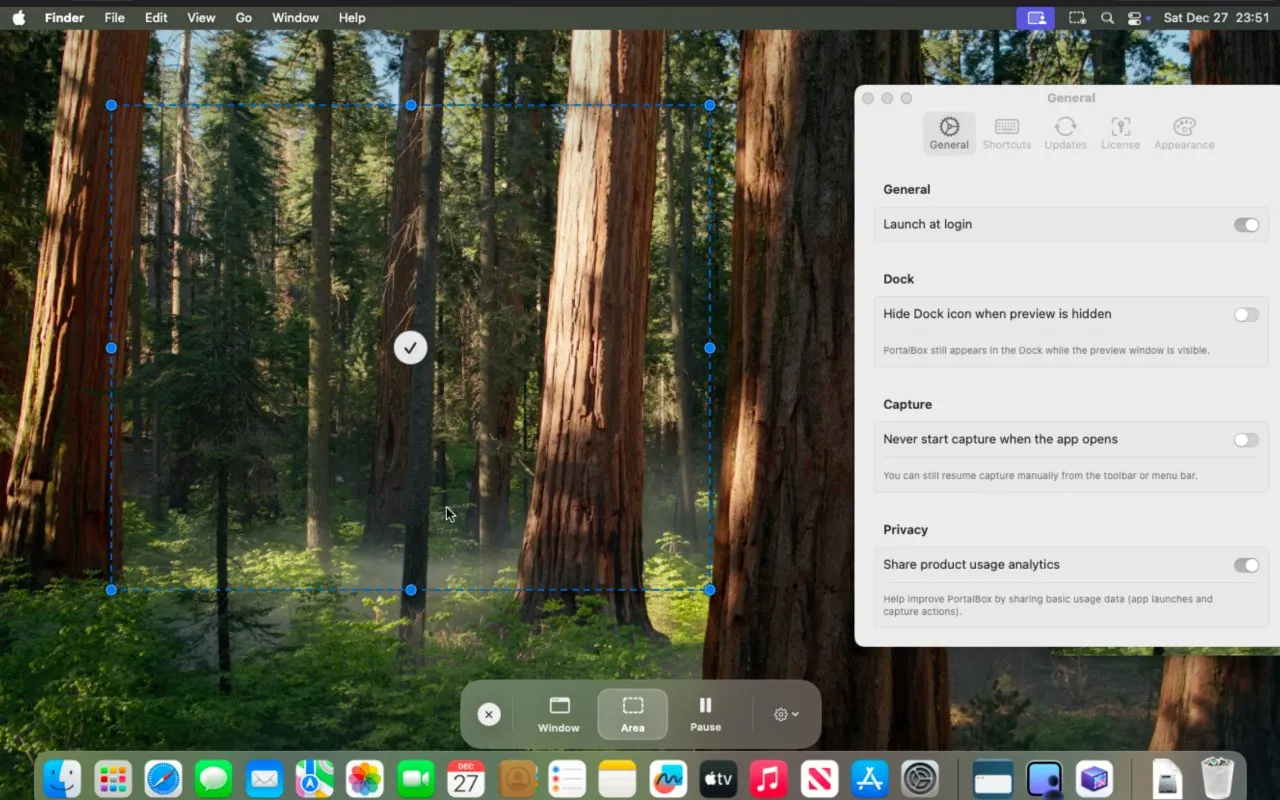Open Photos from the Dock

coord(365,778)
